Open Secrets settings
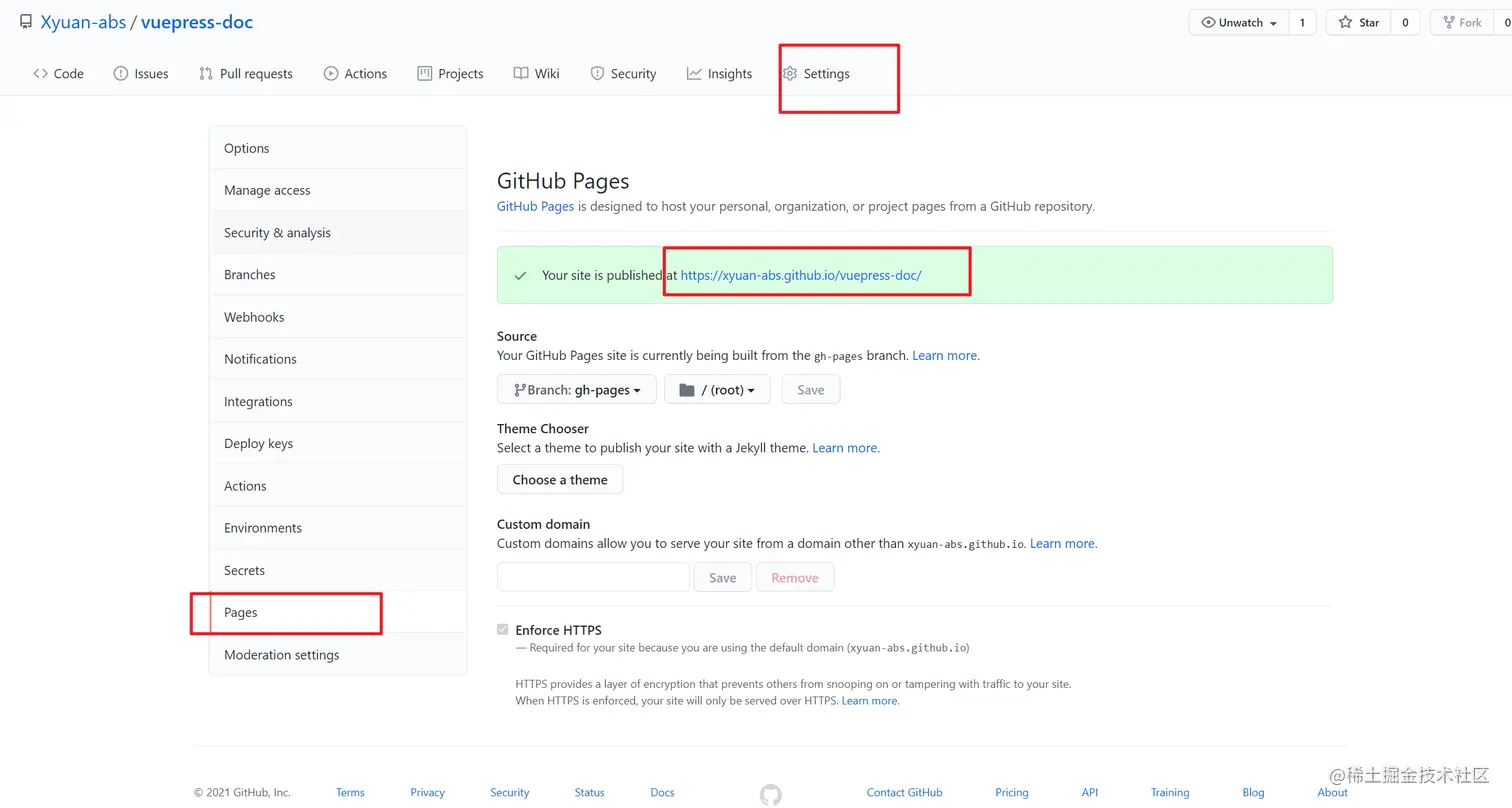 pos(338,570)
